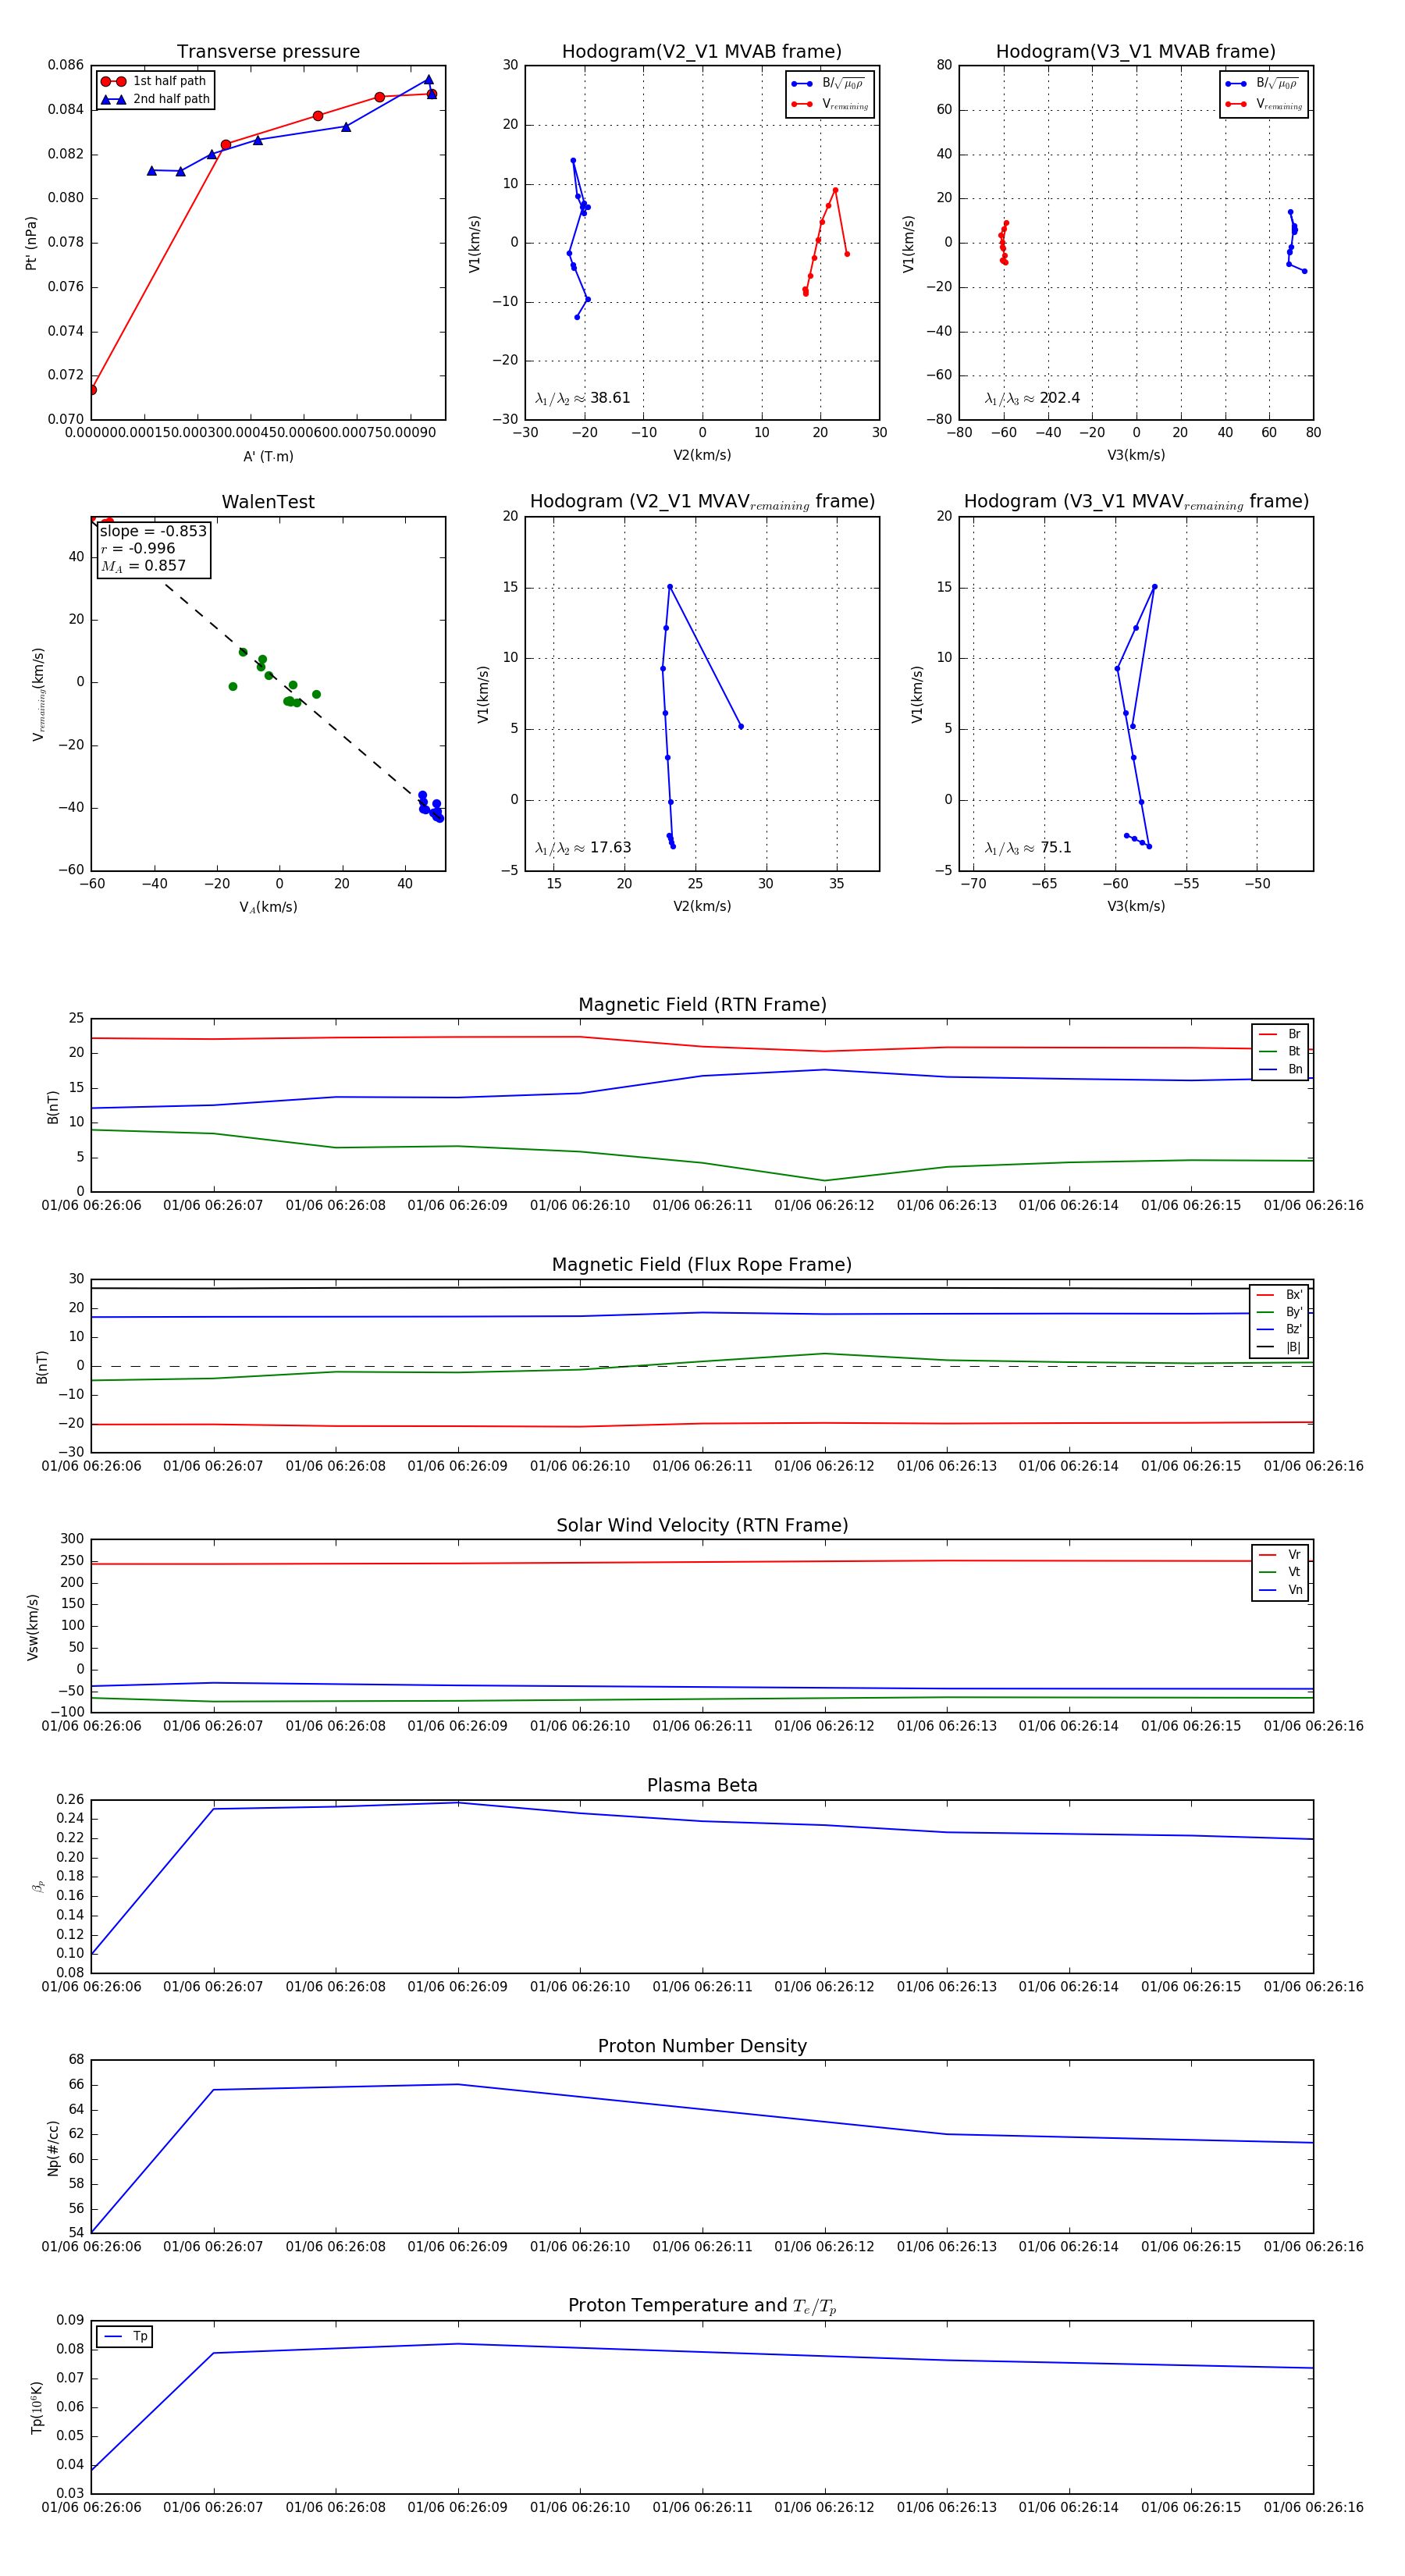Click the "Plasma Beta" plot title
Screen dimensions: 1405x2576
click(x=702, y=1785)
